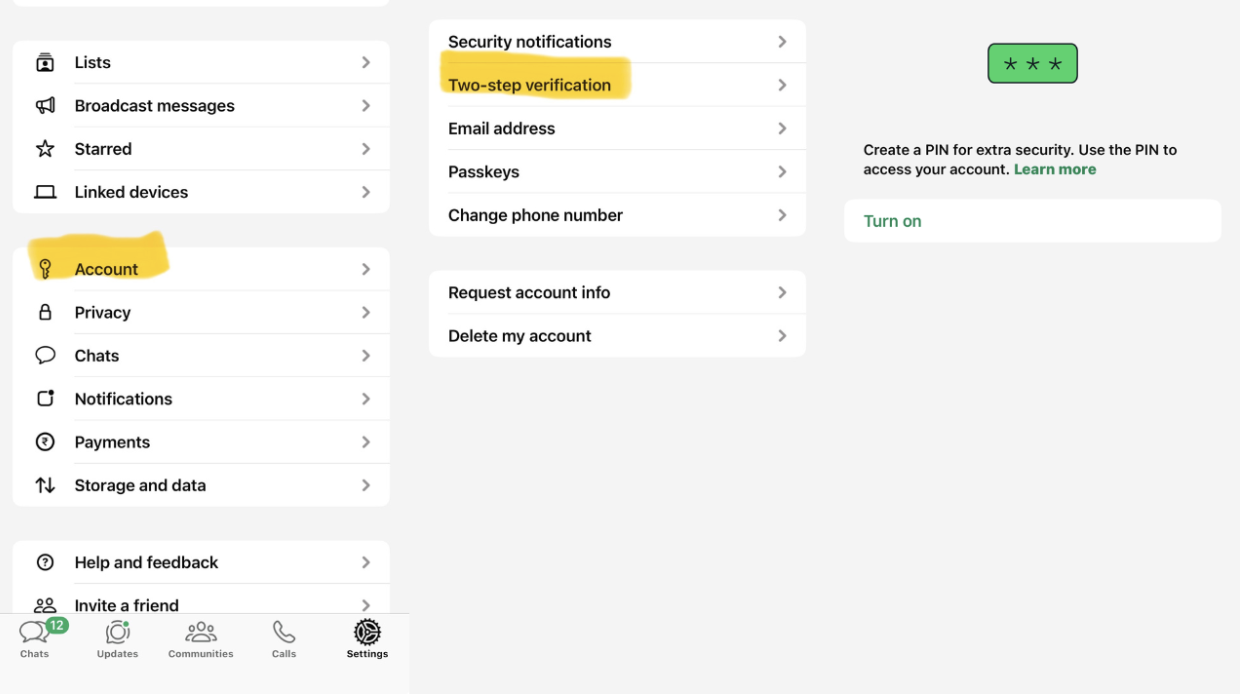The image size is (1240, 694).
Task: Switch to the Updates tab
Action: 117,639
